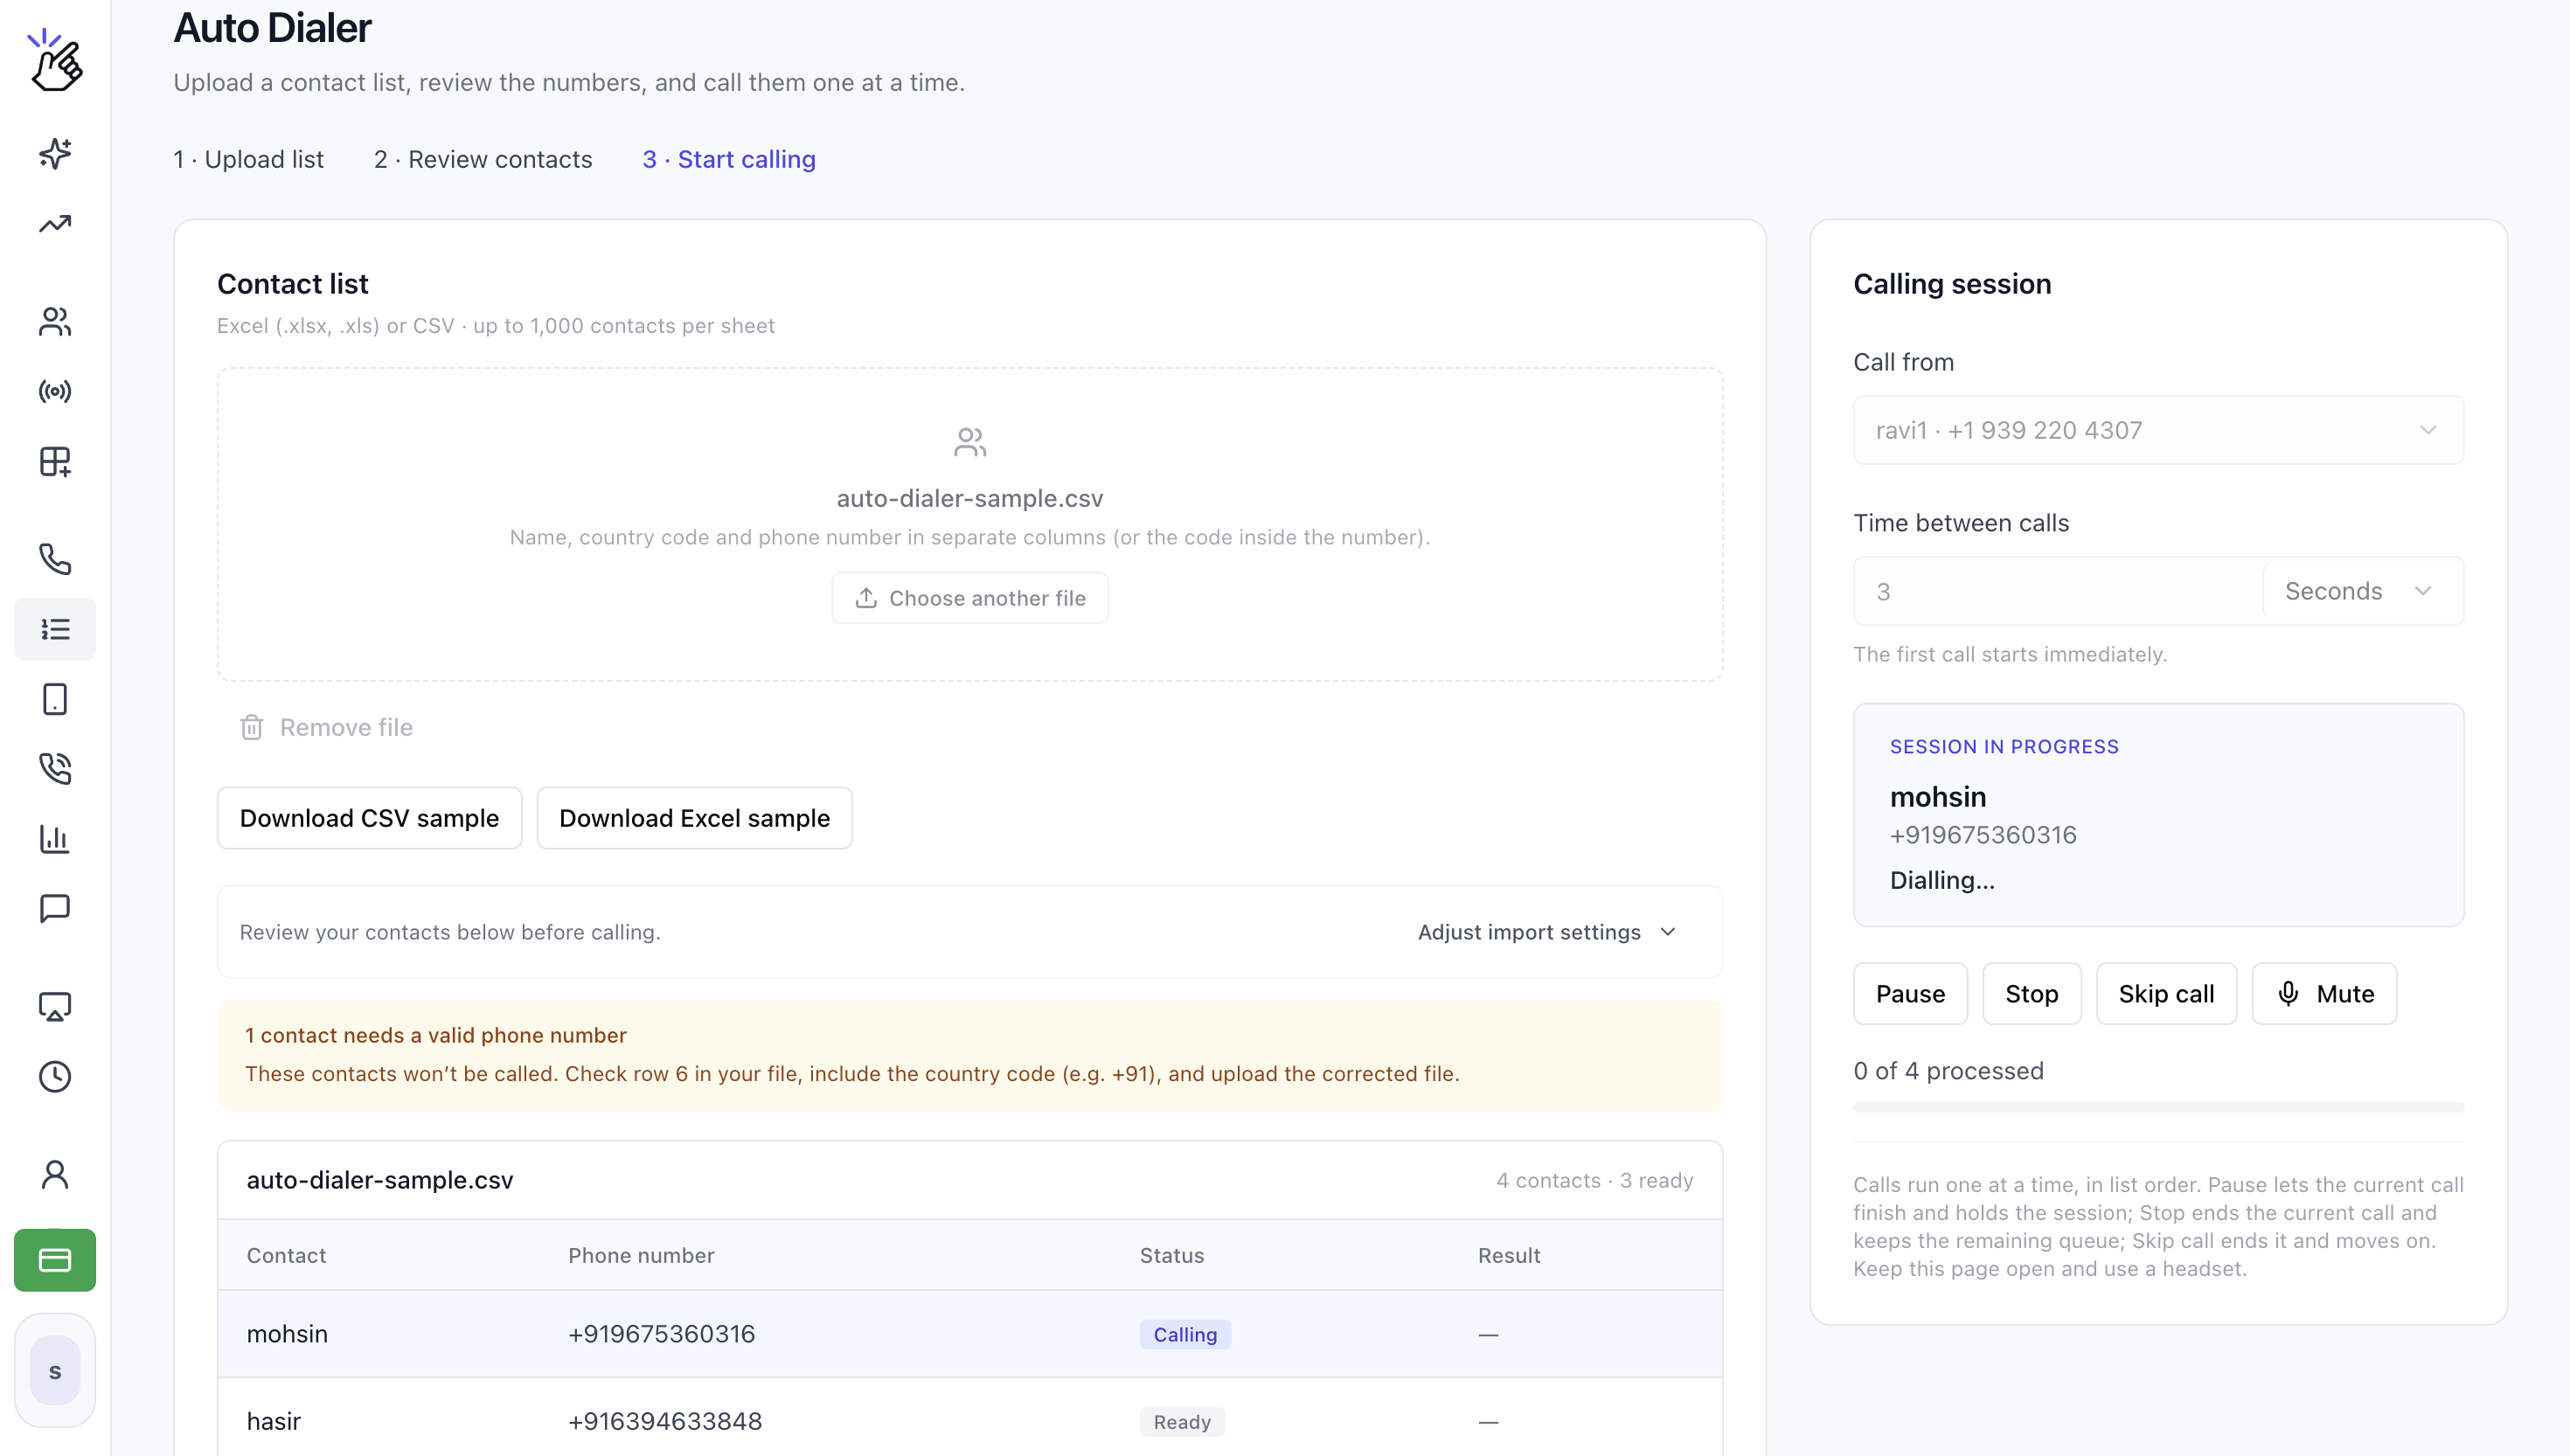Open the trending analytics arrow icon
Viewport: 2570px width, 1456px height.
tap(55, 223)
